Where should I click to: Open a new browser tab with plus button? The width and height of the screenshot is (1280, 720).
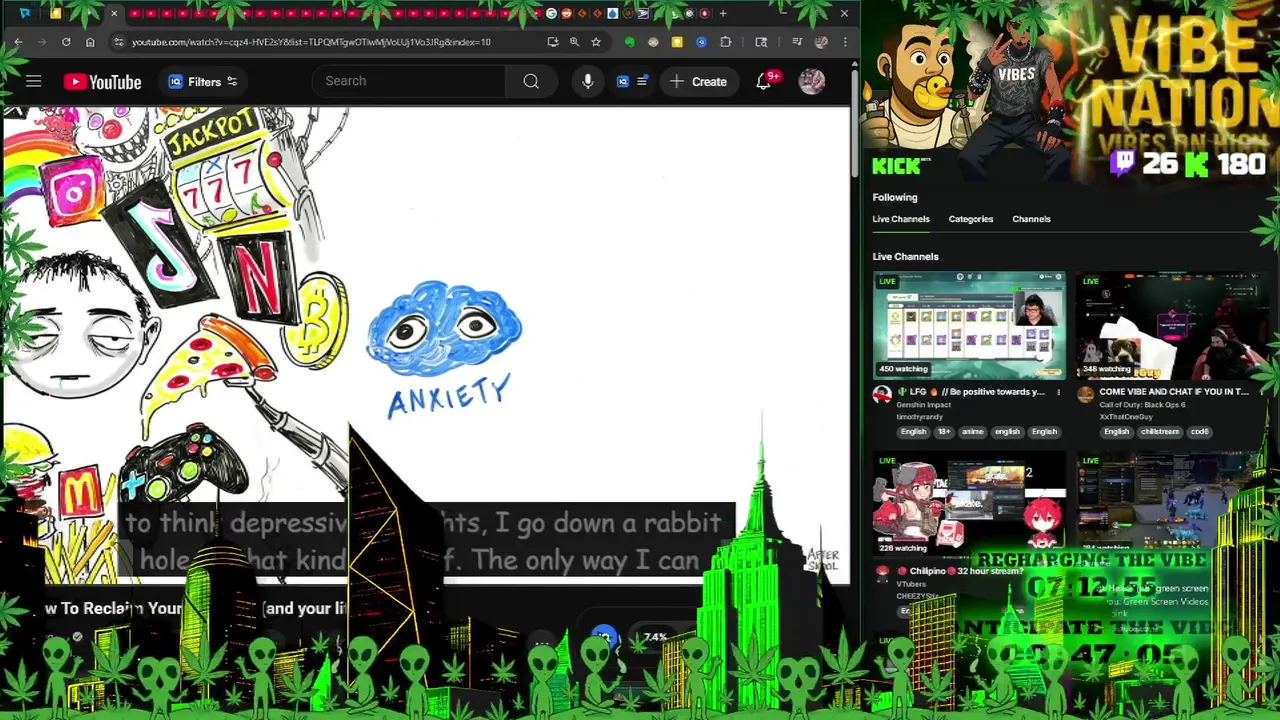pyautogui.click(x=723, y=13)
